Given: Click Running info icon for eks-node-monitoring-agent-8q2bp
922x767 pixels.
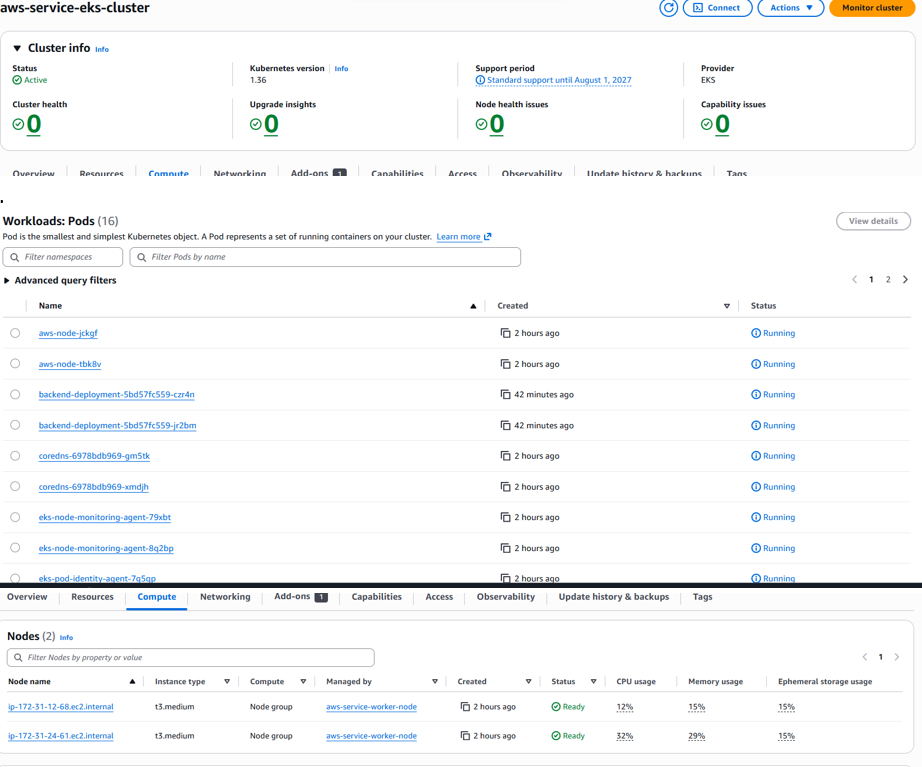Looking at the screenshot, I should pyautogui.click(x=756, y=548).
